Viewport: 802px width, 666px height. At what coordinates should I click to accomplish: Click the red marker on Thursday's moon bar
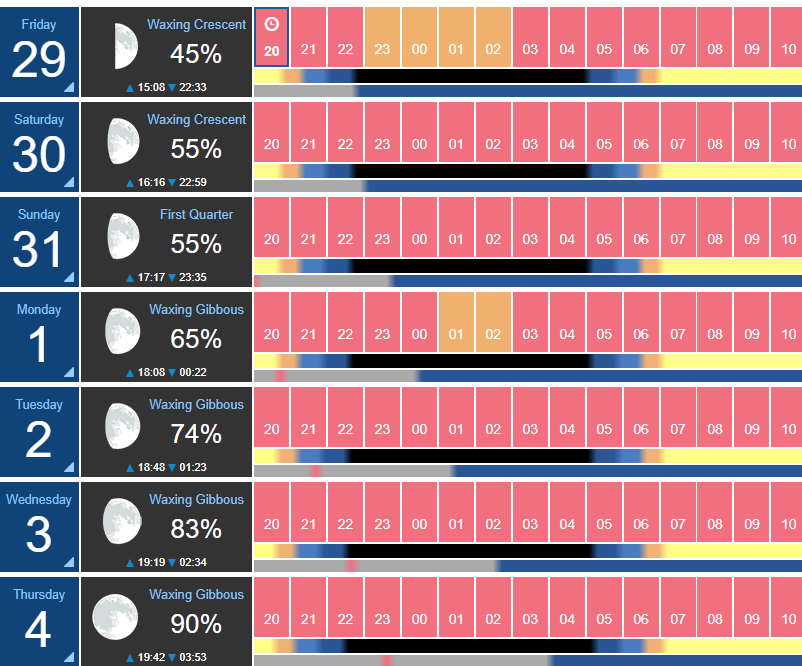[387, 660]
